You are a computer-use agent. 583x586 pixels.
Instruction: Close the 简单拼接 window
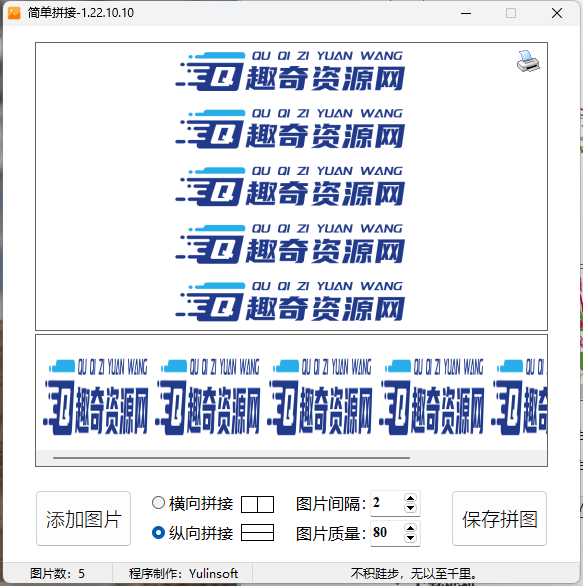coord(557,13)
